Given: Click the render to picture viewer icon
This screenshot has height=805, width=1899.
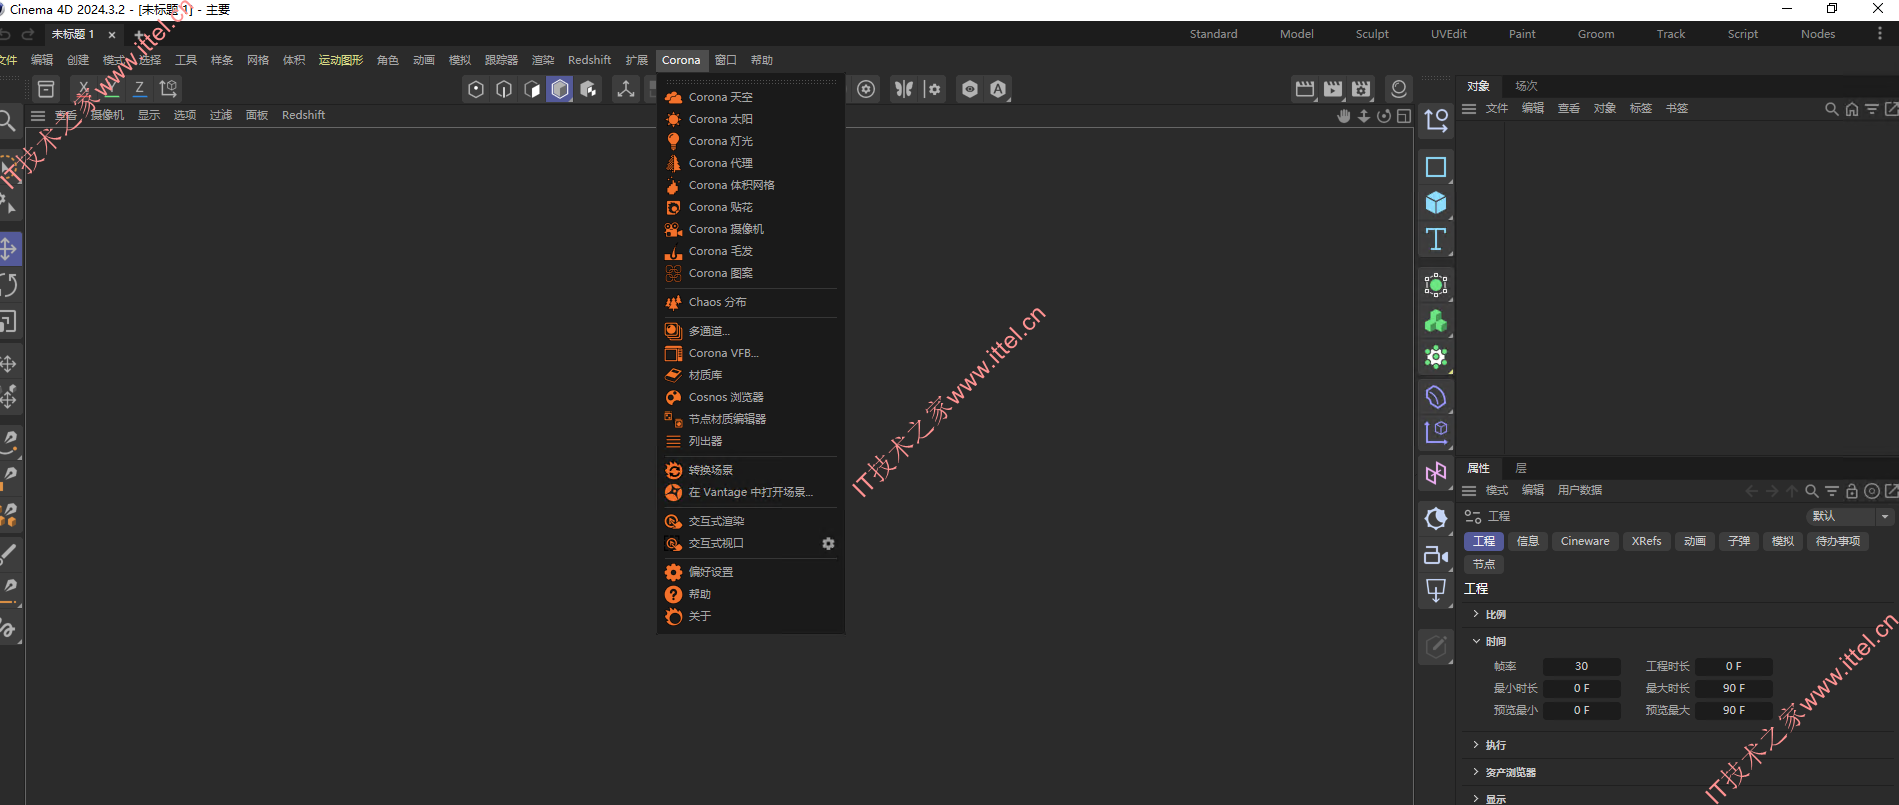Looking at the screenshot, I should pos(1333,89).
